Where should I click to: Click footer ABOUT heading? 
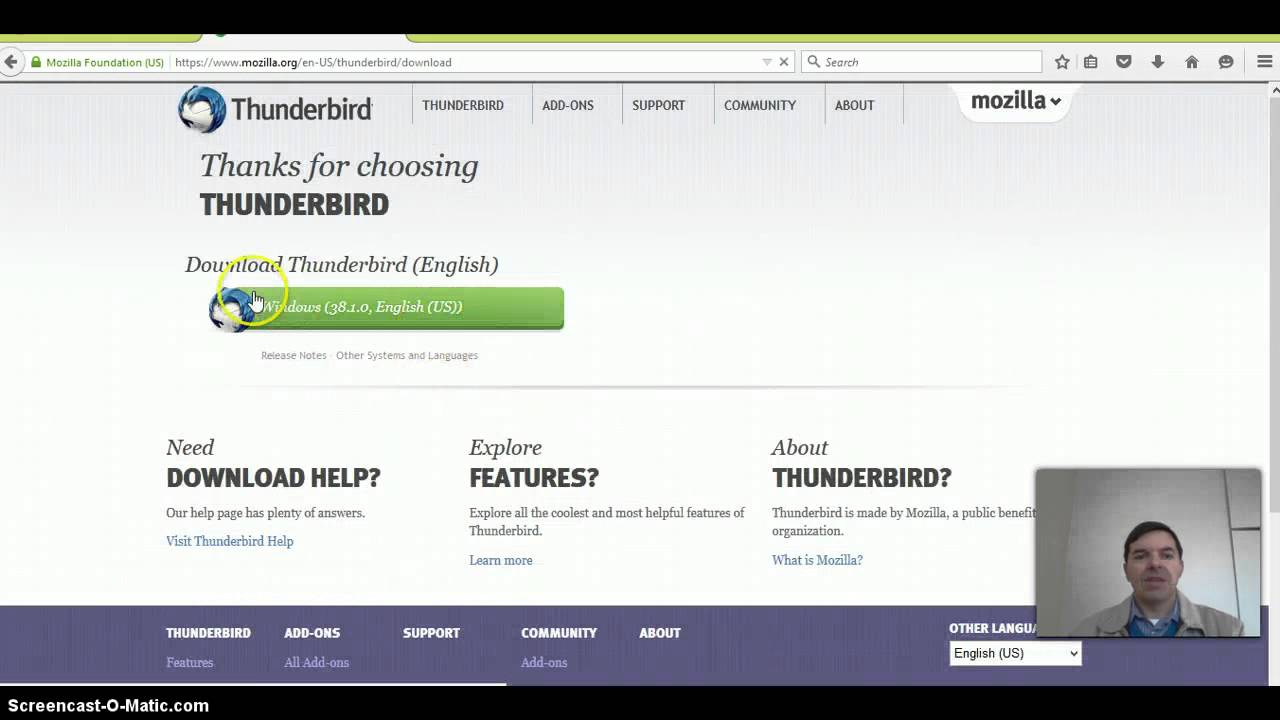660,633
